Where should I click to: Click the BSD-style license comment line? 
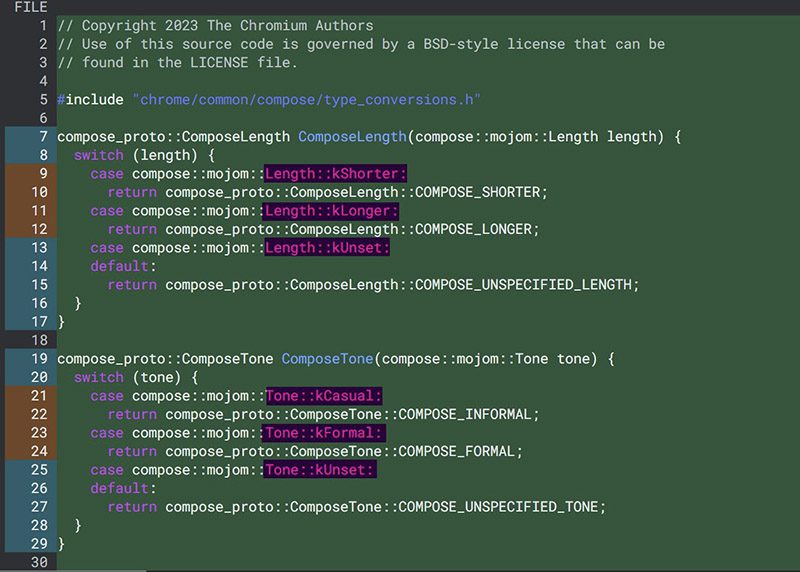coord(361,44)
